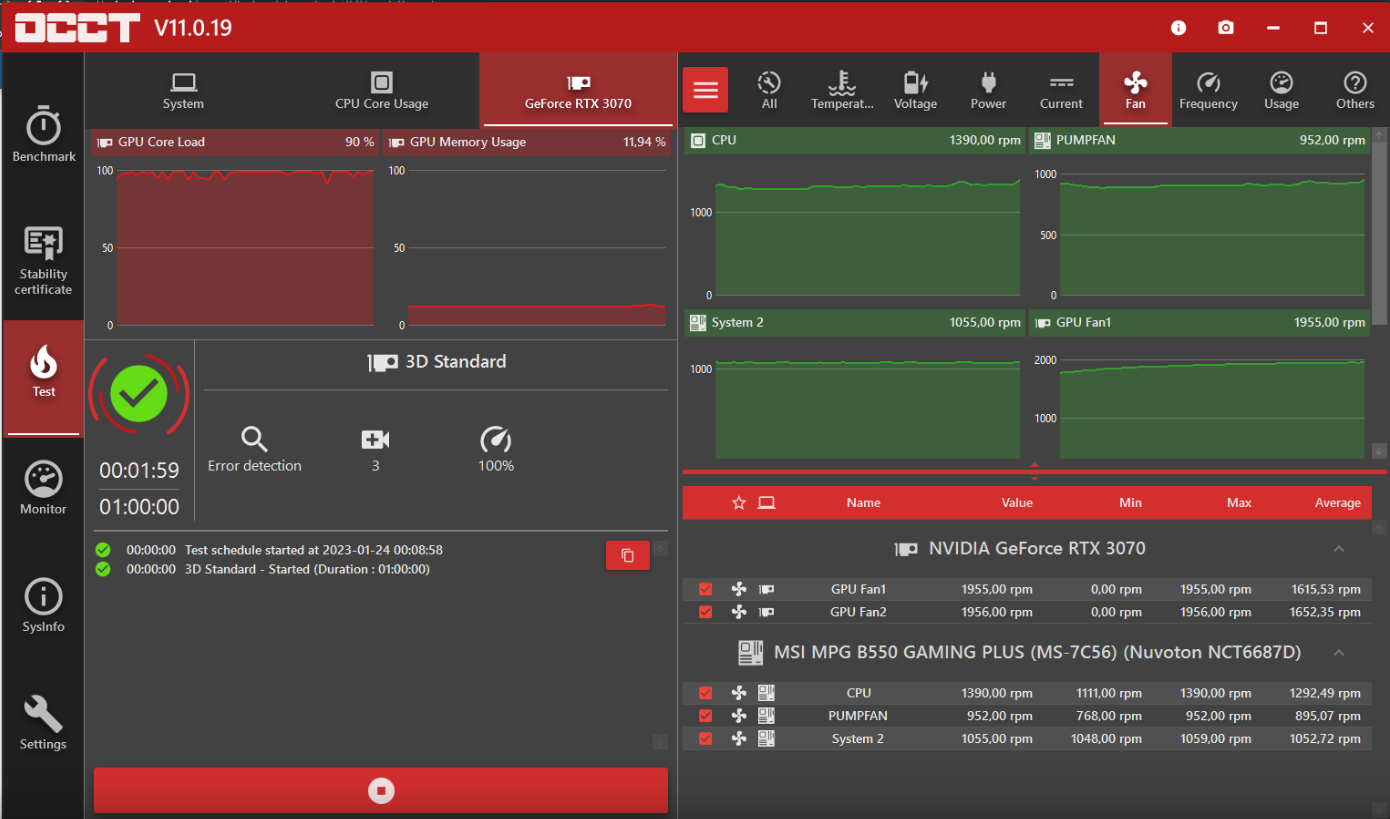Uncheck the GPU Fan2 checkbox
Image resolution: width=1390 pixels, height=819 pixels.
706,612
